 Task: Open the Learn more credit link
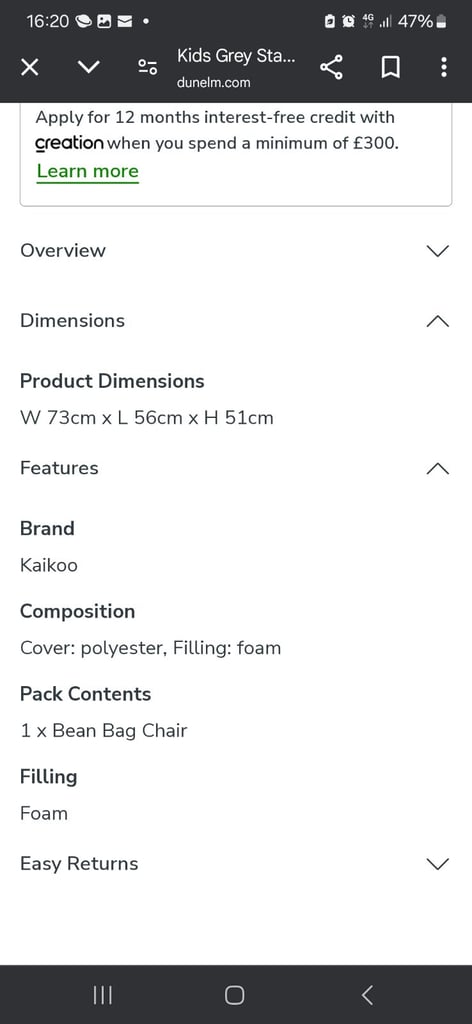tap(87, 171)
